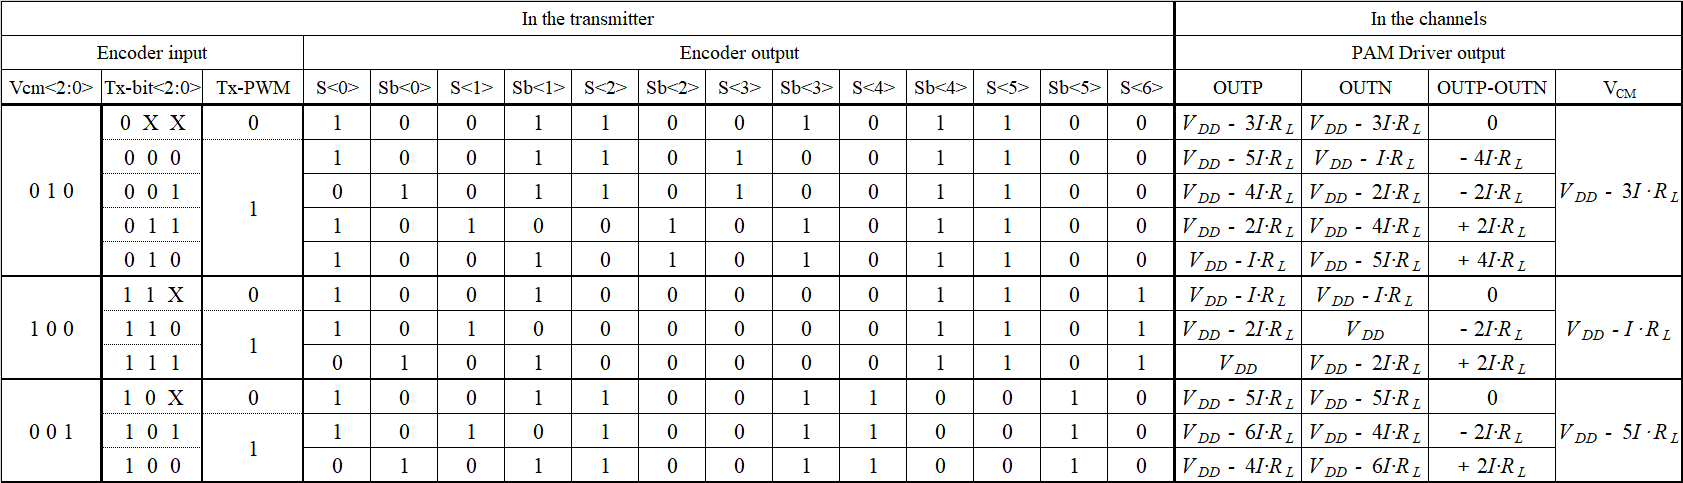Click the 'In the channels' header cell
This screenshot has height=483, width=1683.
(x=1428, y=19)
